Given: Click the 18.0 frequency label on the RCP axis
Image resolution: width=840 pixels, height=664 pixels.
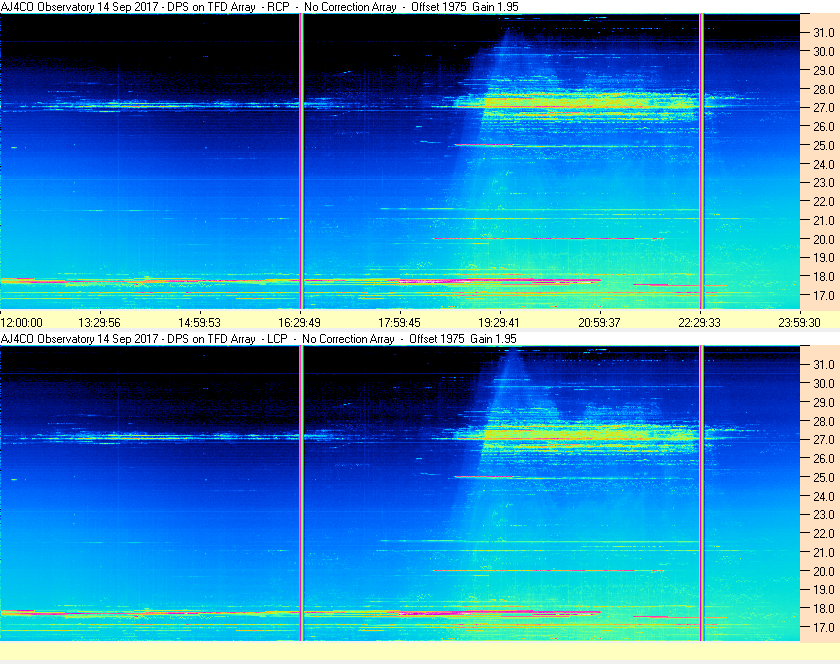Looking at the screenshot, I should point(824,277).
